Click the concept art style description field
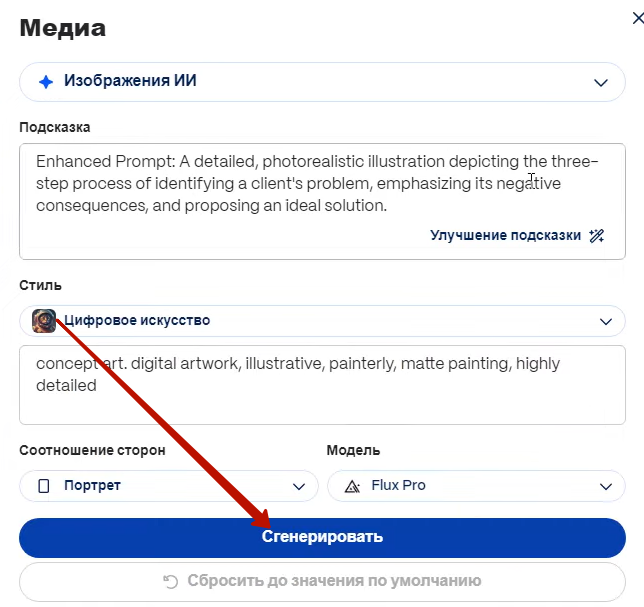The height and width of the screenshot is (607, 644). tap(322, 385)
